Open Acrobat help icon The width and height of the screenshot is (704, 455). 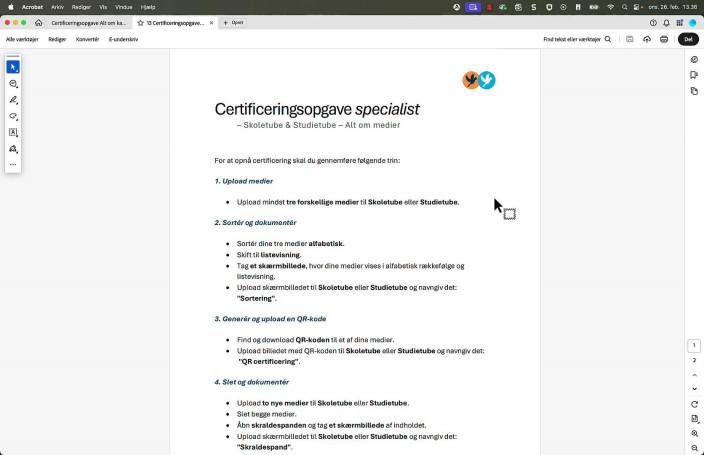[653, 23]
